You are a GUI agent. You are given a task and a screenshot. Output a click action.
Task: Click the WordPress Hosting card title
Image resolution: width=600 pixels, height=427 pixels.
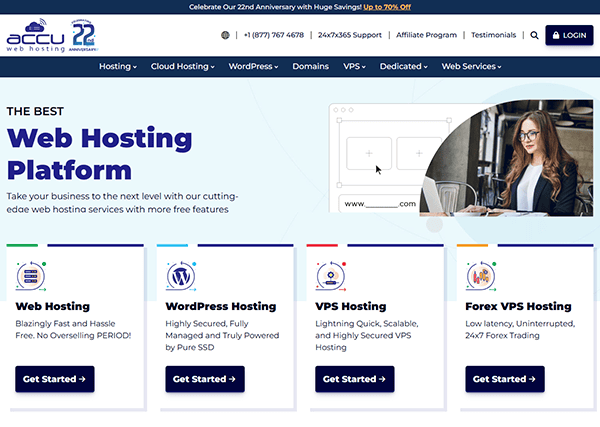[x=221, y=306]
